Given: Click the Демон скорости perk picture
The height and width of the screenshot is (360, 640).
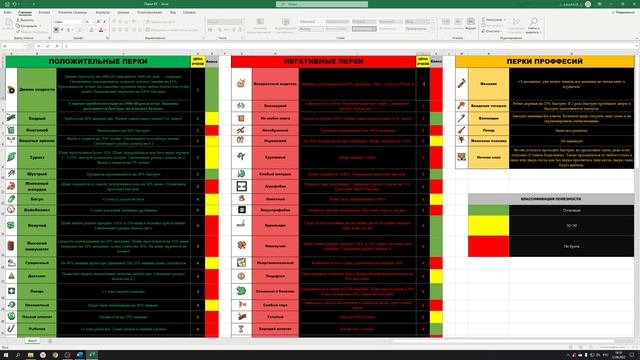Looking at the screenshot, I should (x=11, y=89).
